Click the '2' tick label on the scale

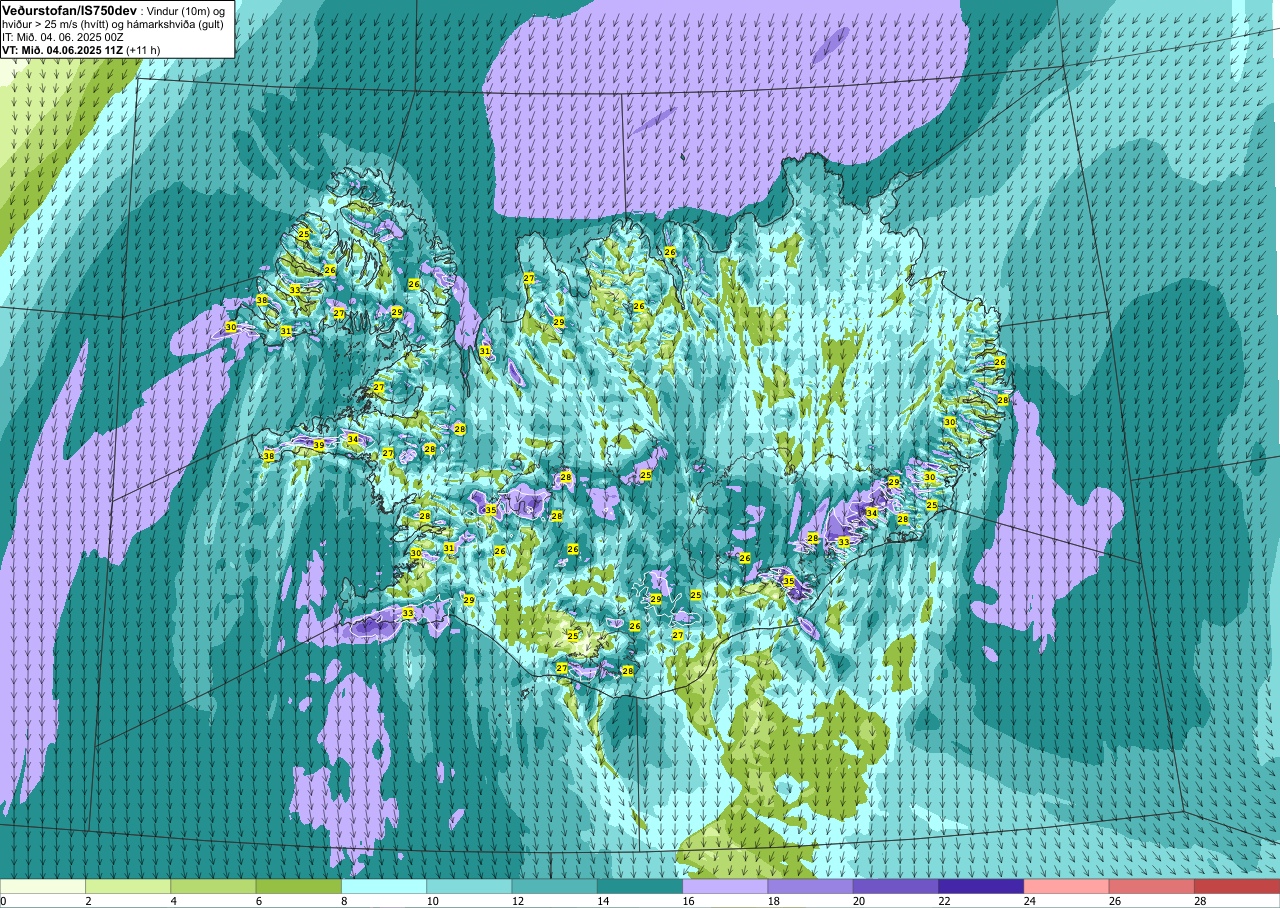click(x=88, y=901)
